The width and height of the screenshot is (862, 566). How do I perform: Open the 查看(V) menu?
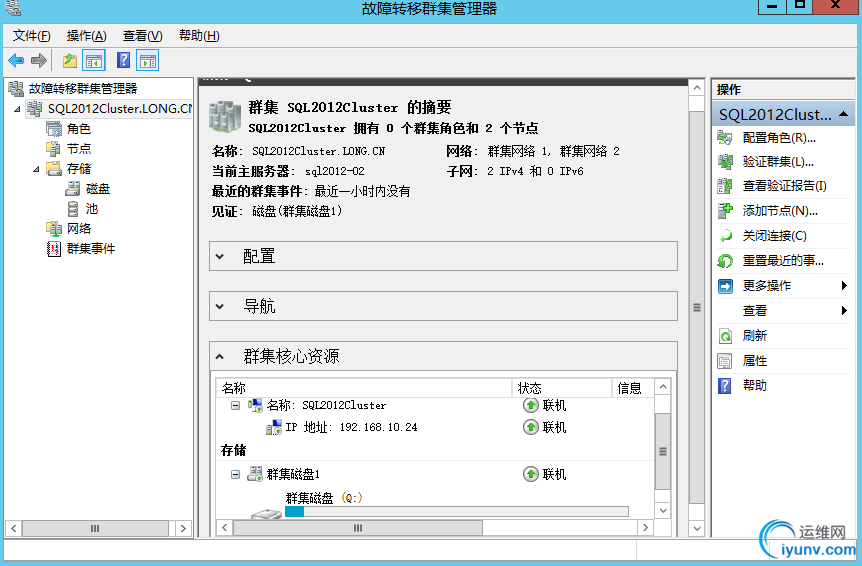click(x=142, y=36)
